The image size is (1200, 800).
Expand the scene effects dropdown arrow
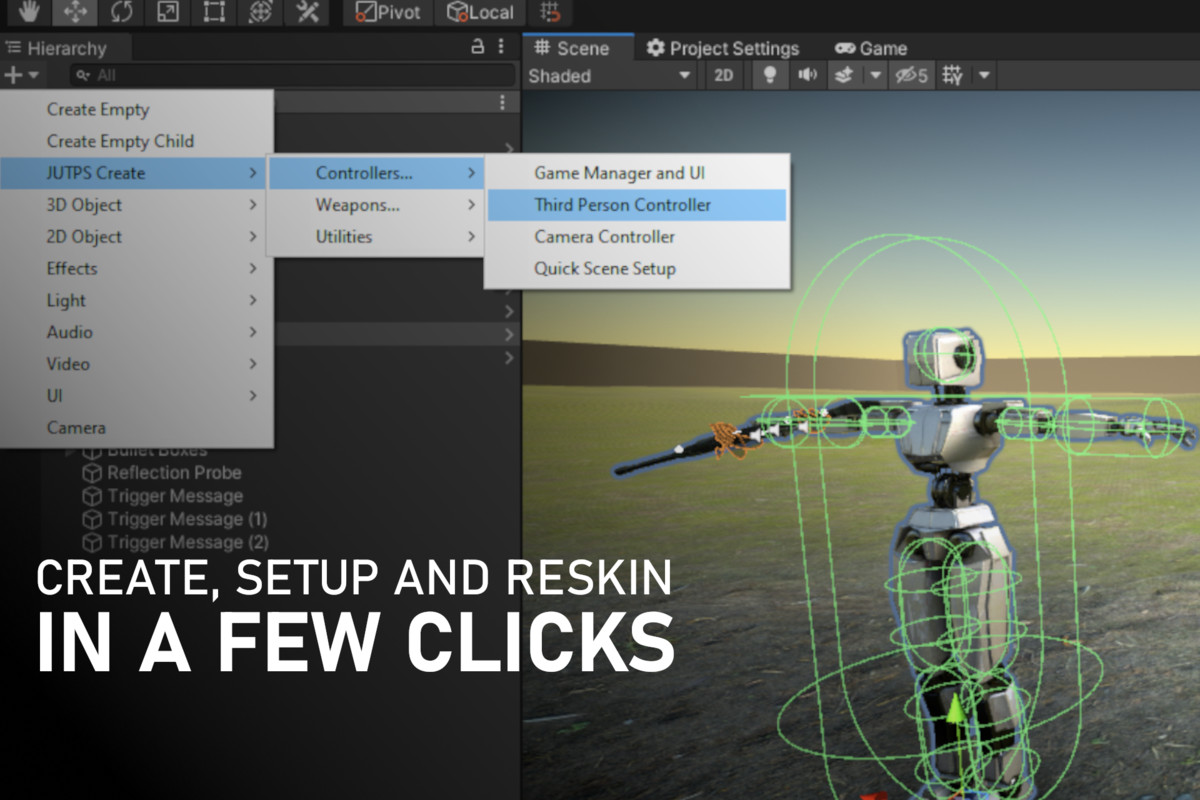[x=875, y=76]
